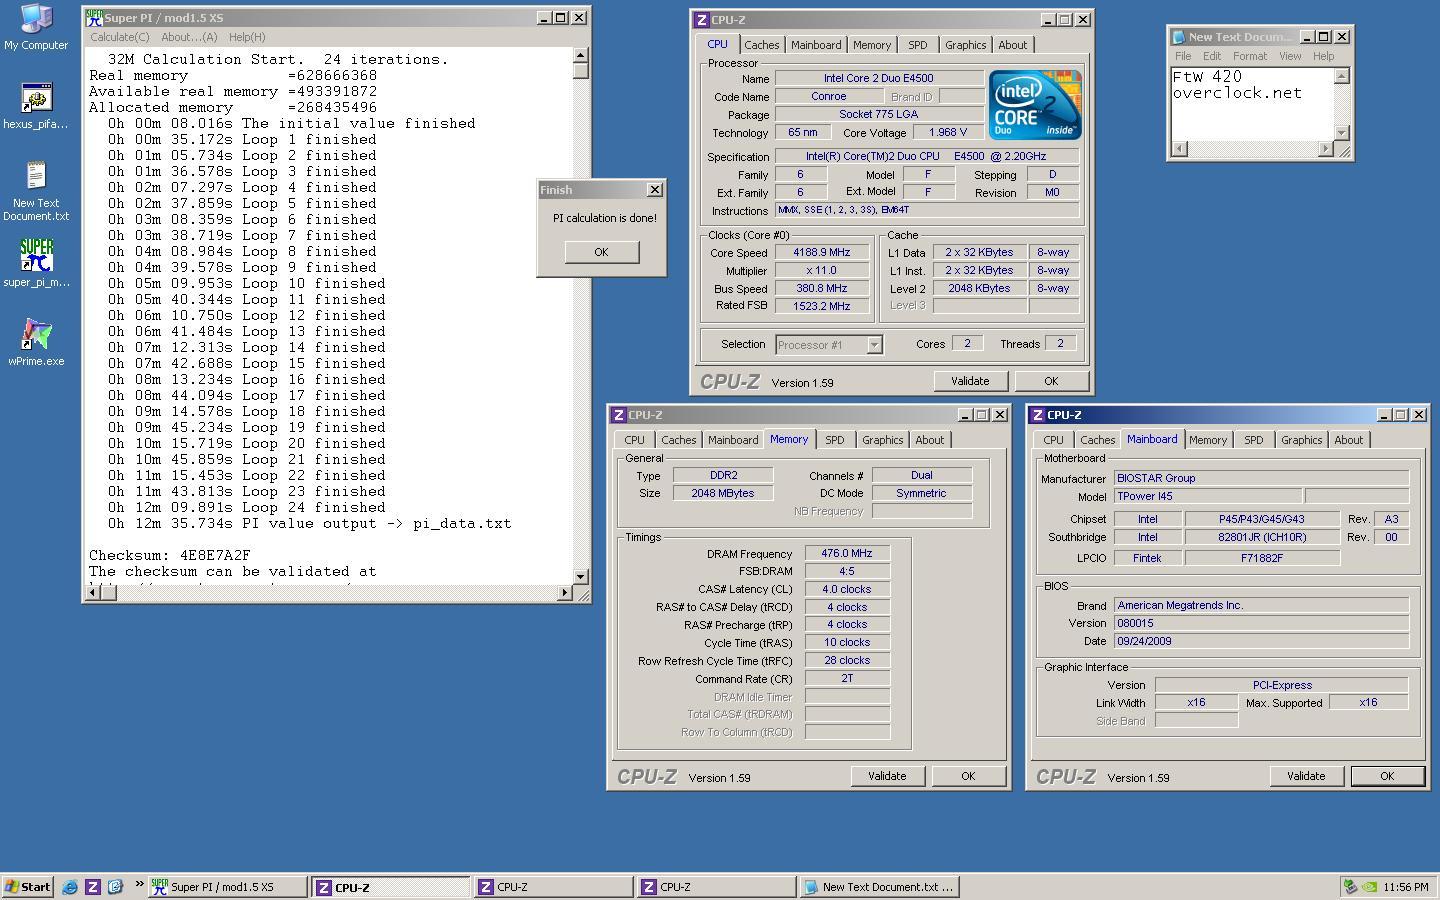Screen dimensions: 1440x900
Task: Select DRAM Frequency value 476.0 MHz
Action: 847,553
